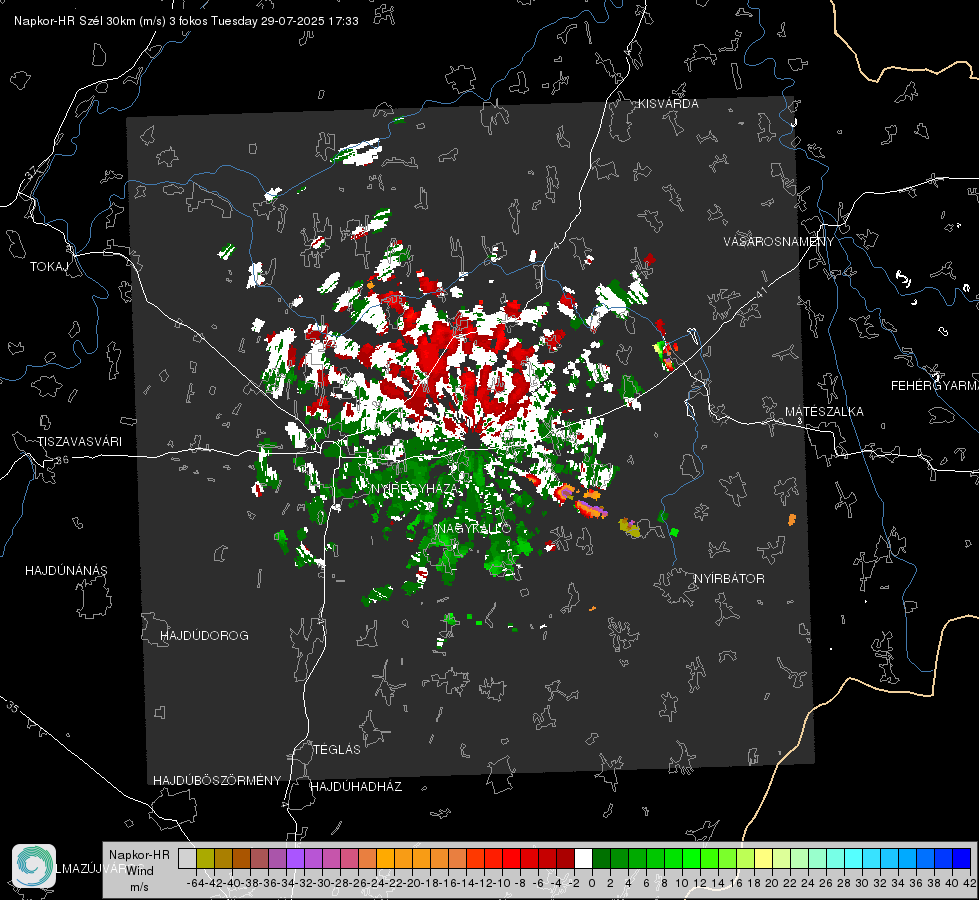Click the HAJDÚNÁNÁS label

pyautogui.click(x=66, y=571)
